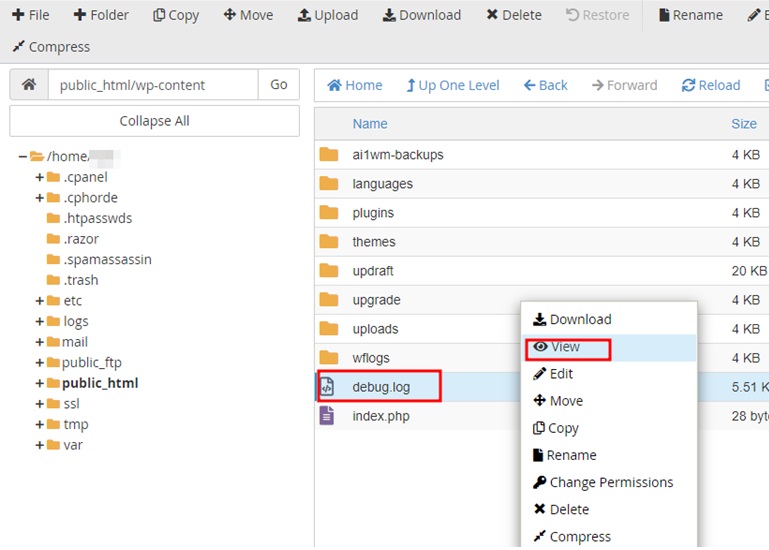Expand the .cpanel tree folder
The image size is (769, 550).
40,177
